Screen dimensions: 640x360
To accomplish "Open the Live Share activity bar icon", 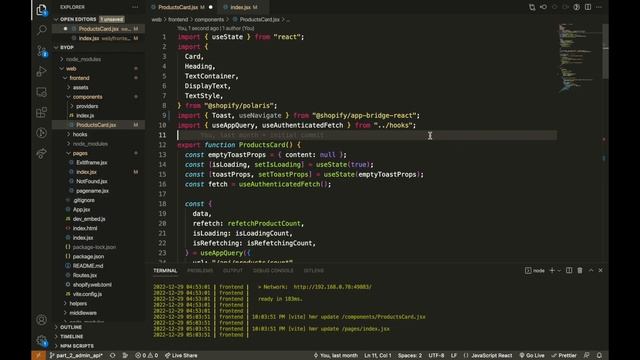I will 41,153.
